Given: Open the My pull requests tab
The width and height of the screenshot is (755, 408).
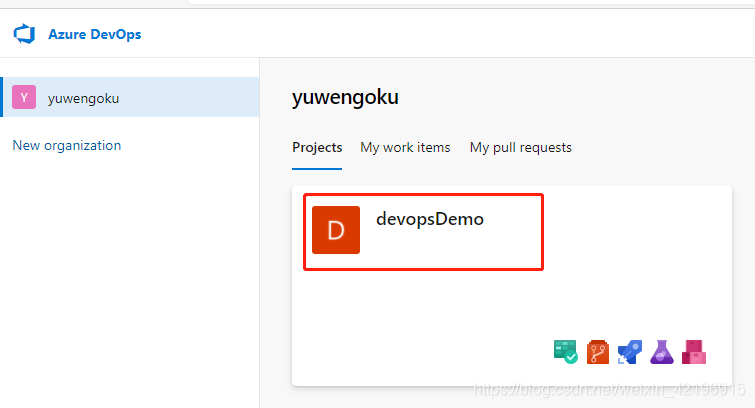Looking at the screenshot, I should point(521,147).
